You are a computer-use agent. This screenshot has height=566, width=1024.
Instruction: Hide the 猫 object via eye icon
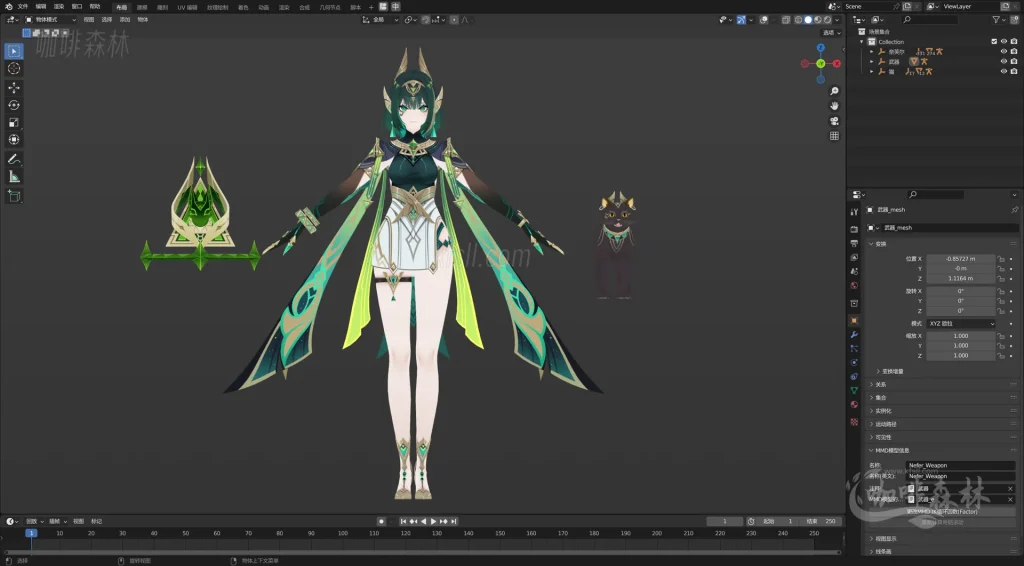point(1004,71)
